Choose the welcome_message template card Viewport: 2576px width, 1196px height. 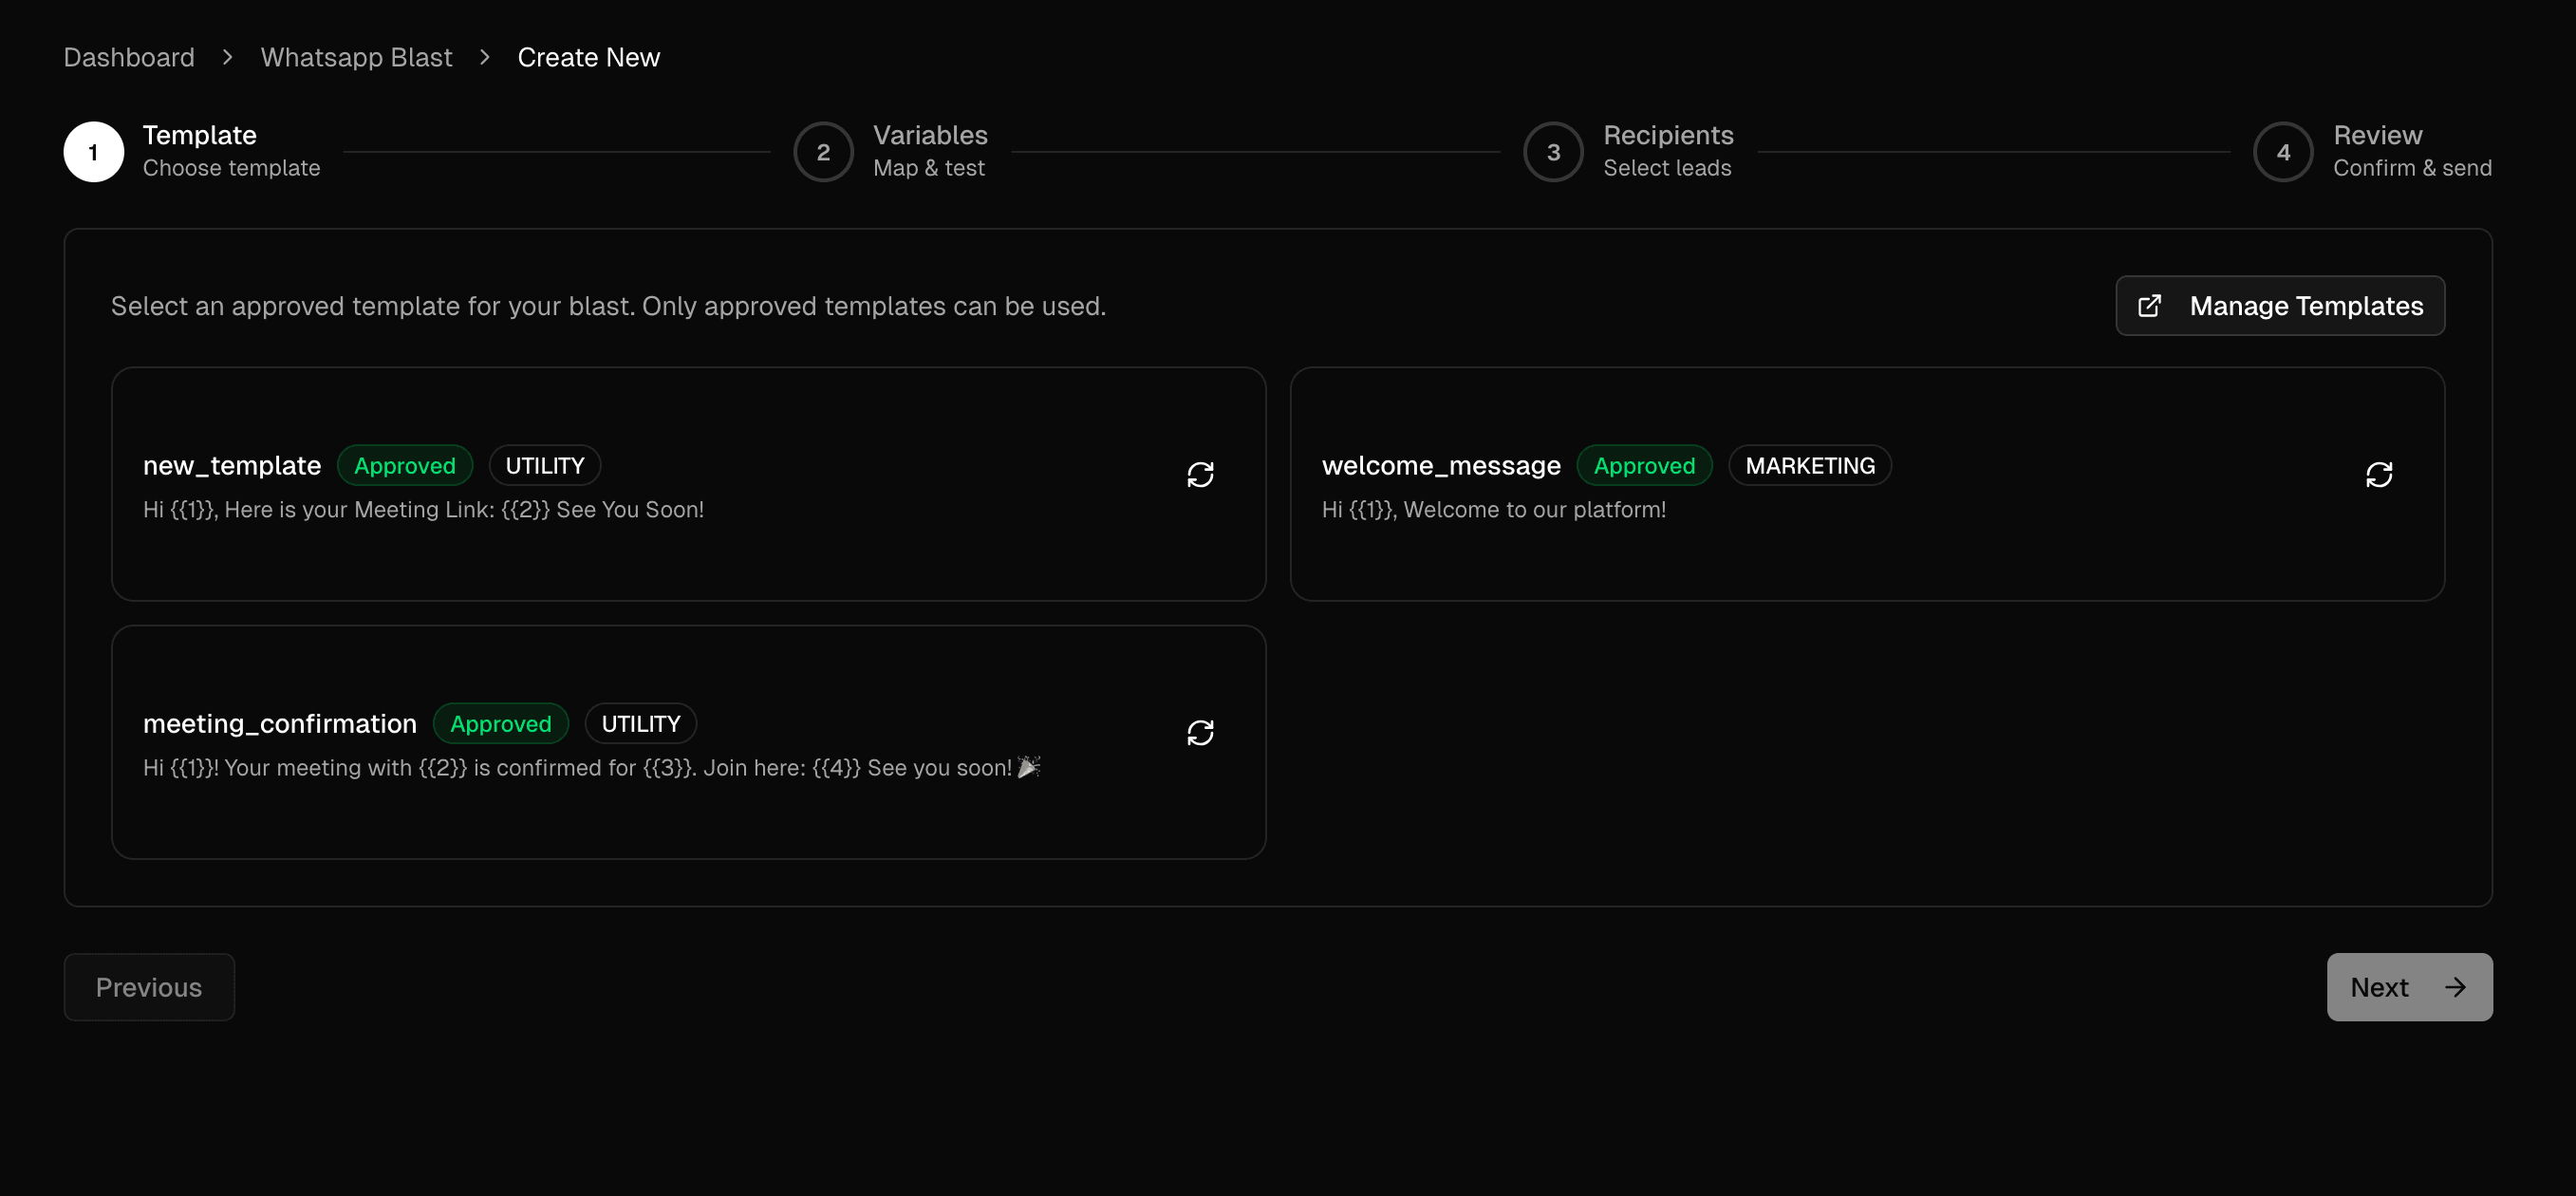click(1867, 484)
